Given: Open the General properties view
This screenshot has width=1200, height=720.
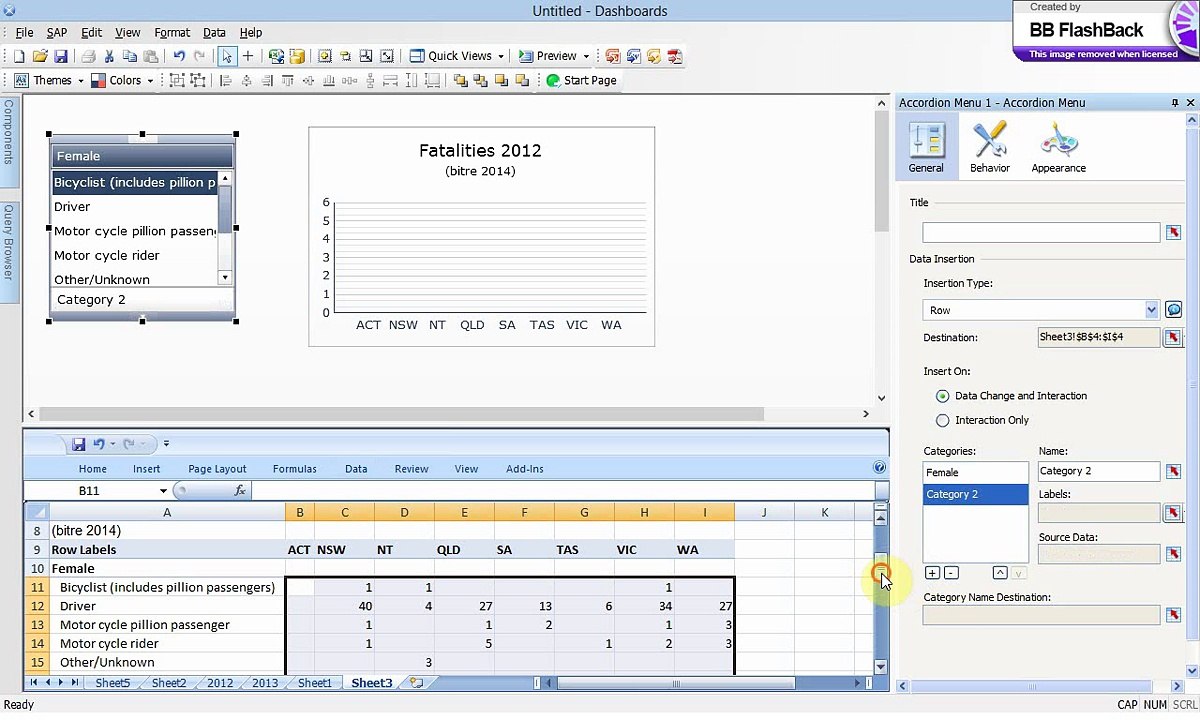Looking at the screenshot, I should [x=926, y=147].
